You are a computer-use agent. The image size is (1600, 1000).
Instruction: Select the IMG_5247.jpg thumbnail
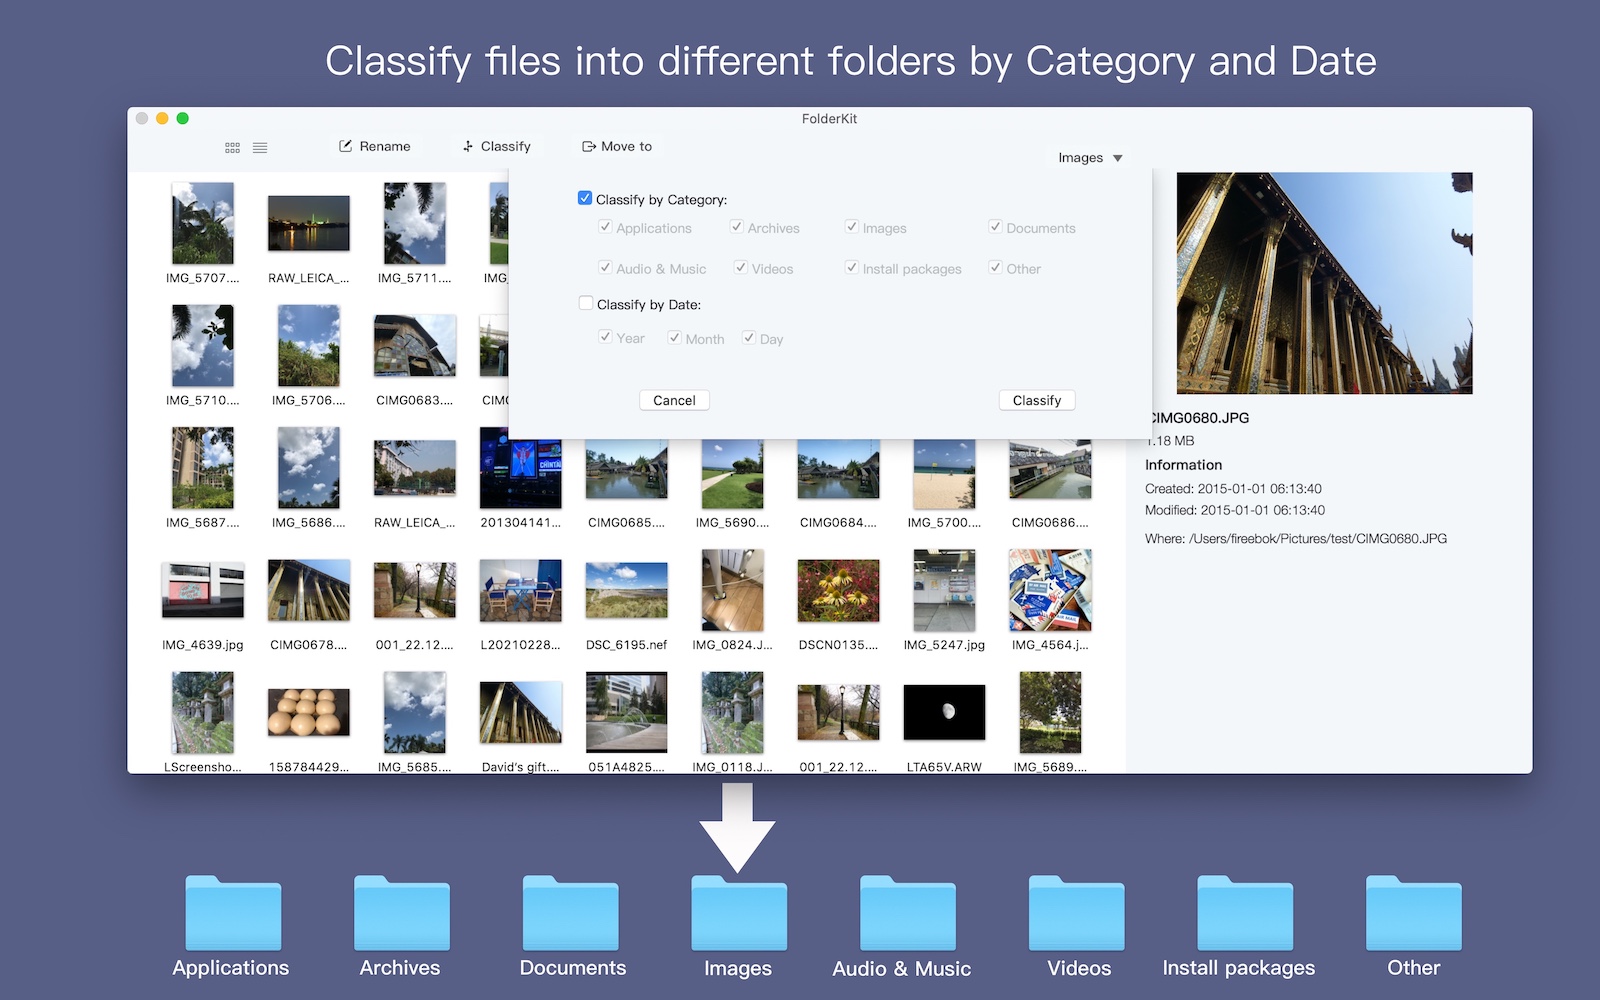(945, 590)
